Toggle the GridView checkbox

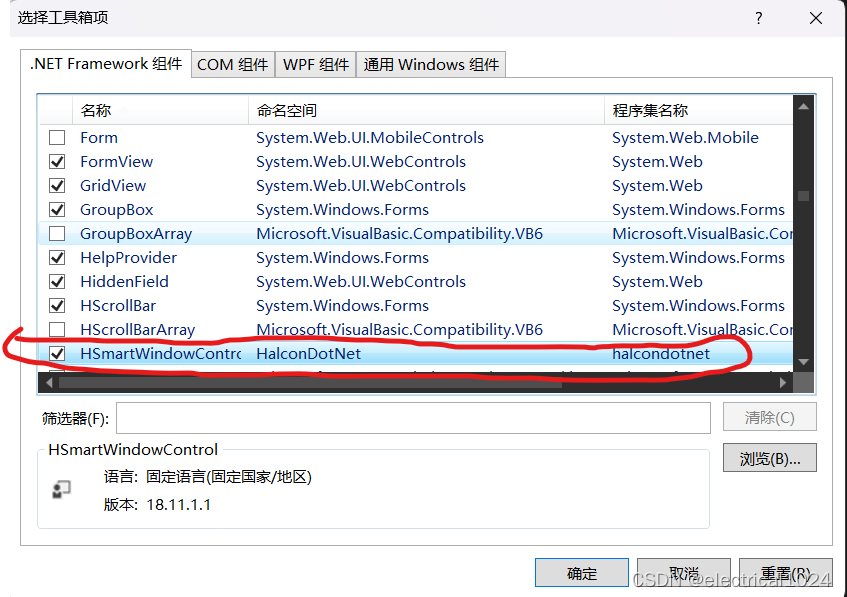(57, 185)
